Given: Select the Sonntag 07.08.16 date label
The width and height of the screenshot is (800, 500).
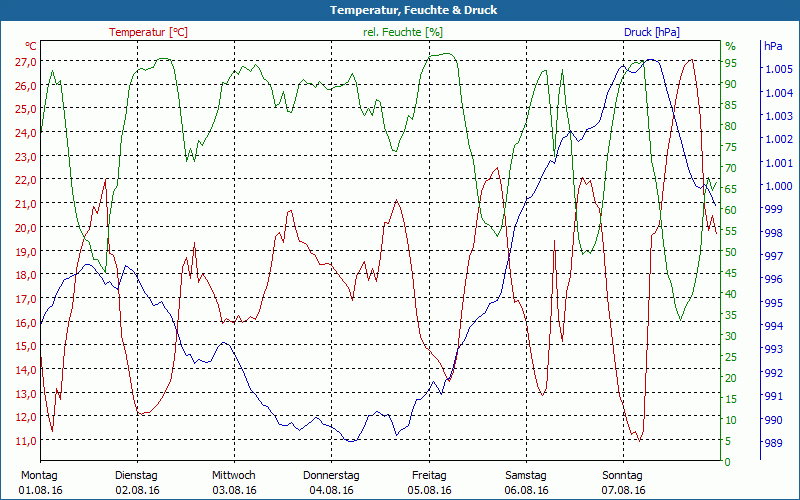Looking at the screenshot, I should pos(624,482).
